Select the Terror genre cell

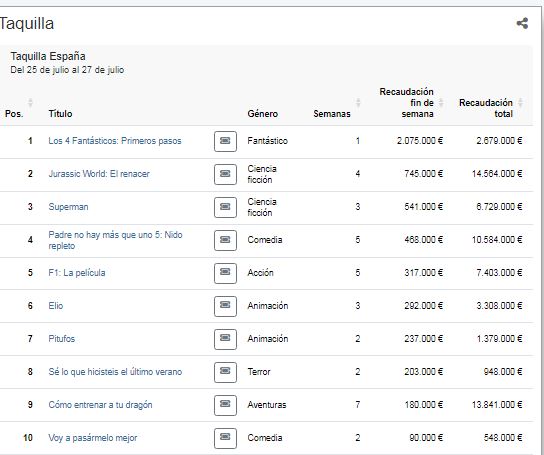click(259, 372)
